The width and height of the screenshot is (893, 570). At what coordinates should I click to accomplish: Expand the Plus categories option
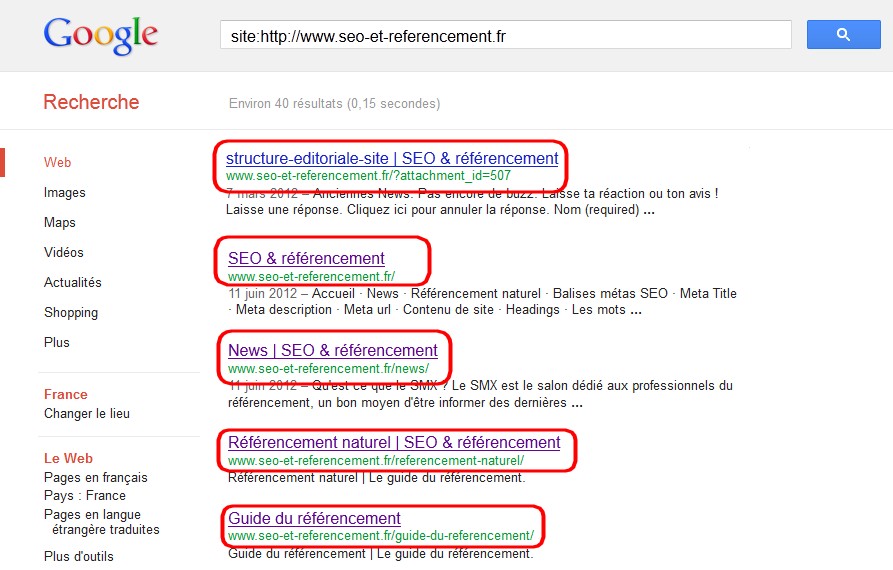click(57, 342)
